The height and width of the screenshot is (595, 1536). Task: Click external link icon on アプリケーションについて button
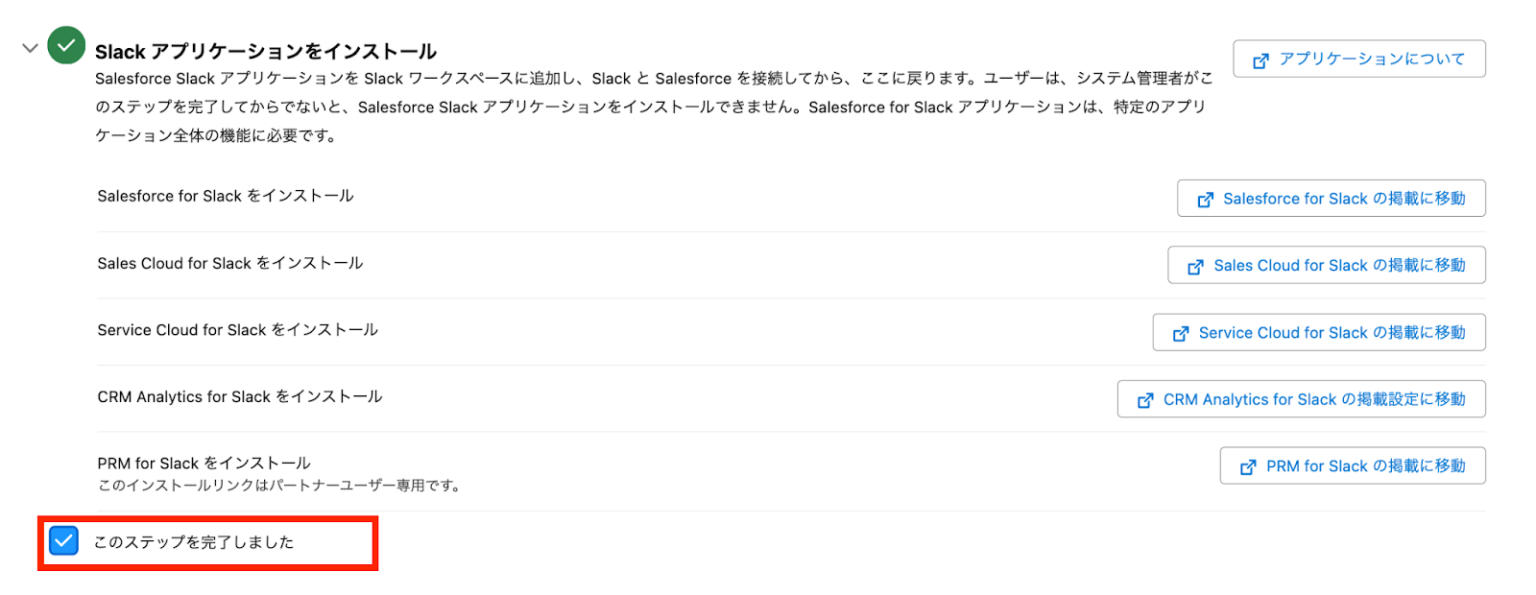(x=1260, y=58)
